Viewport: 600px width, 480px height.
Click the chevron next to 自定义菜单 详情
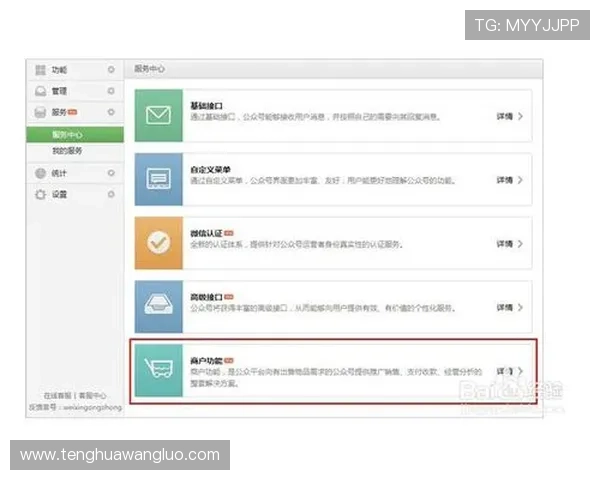(520, 180)
